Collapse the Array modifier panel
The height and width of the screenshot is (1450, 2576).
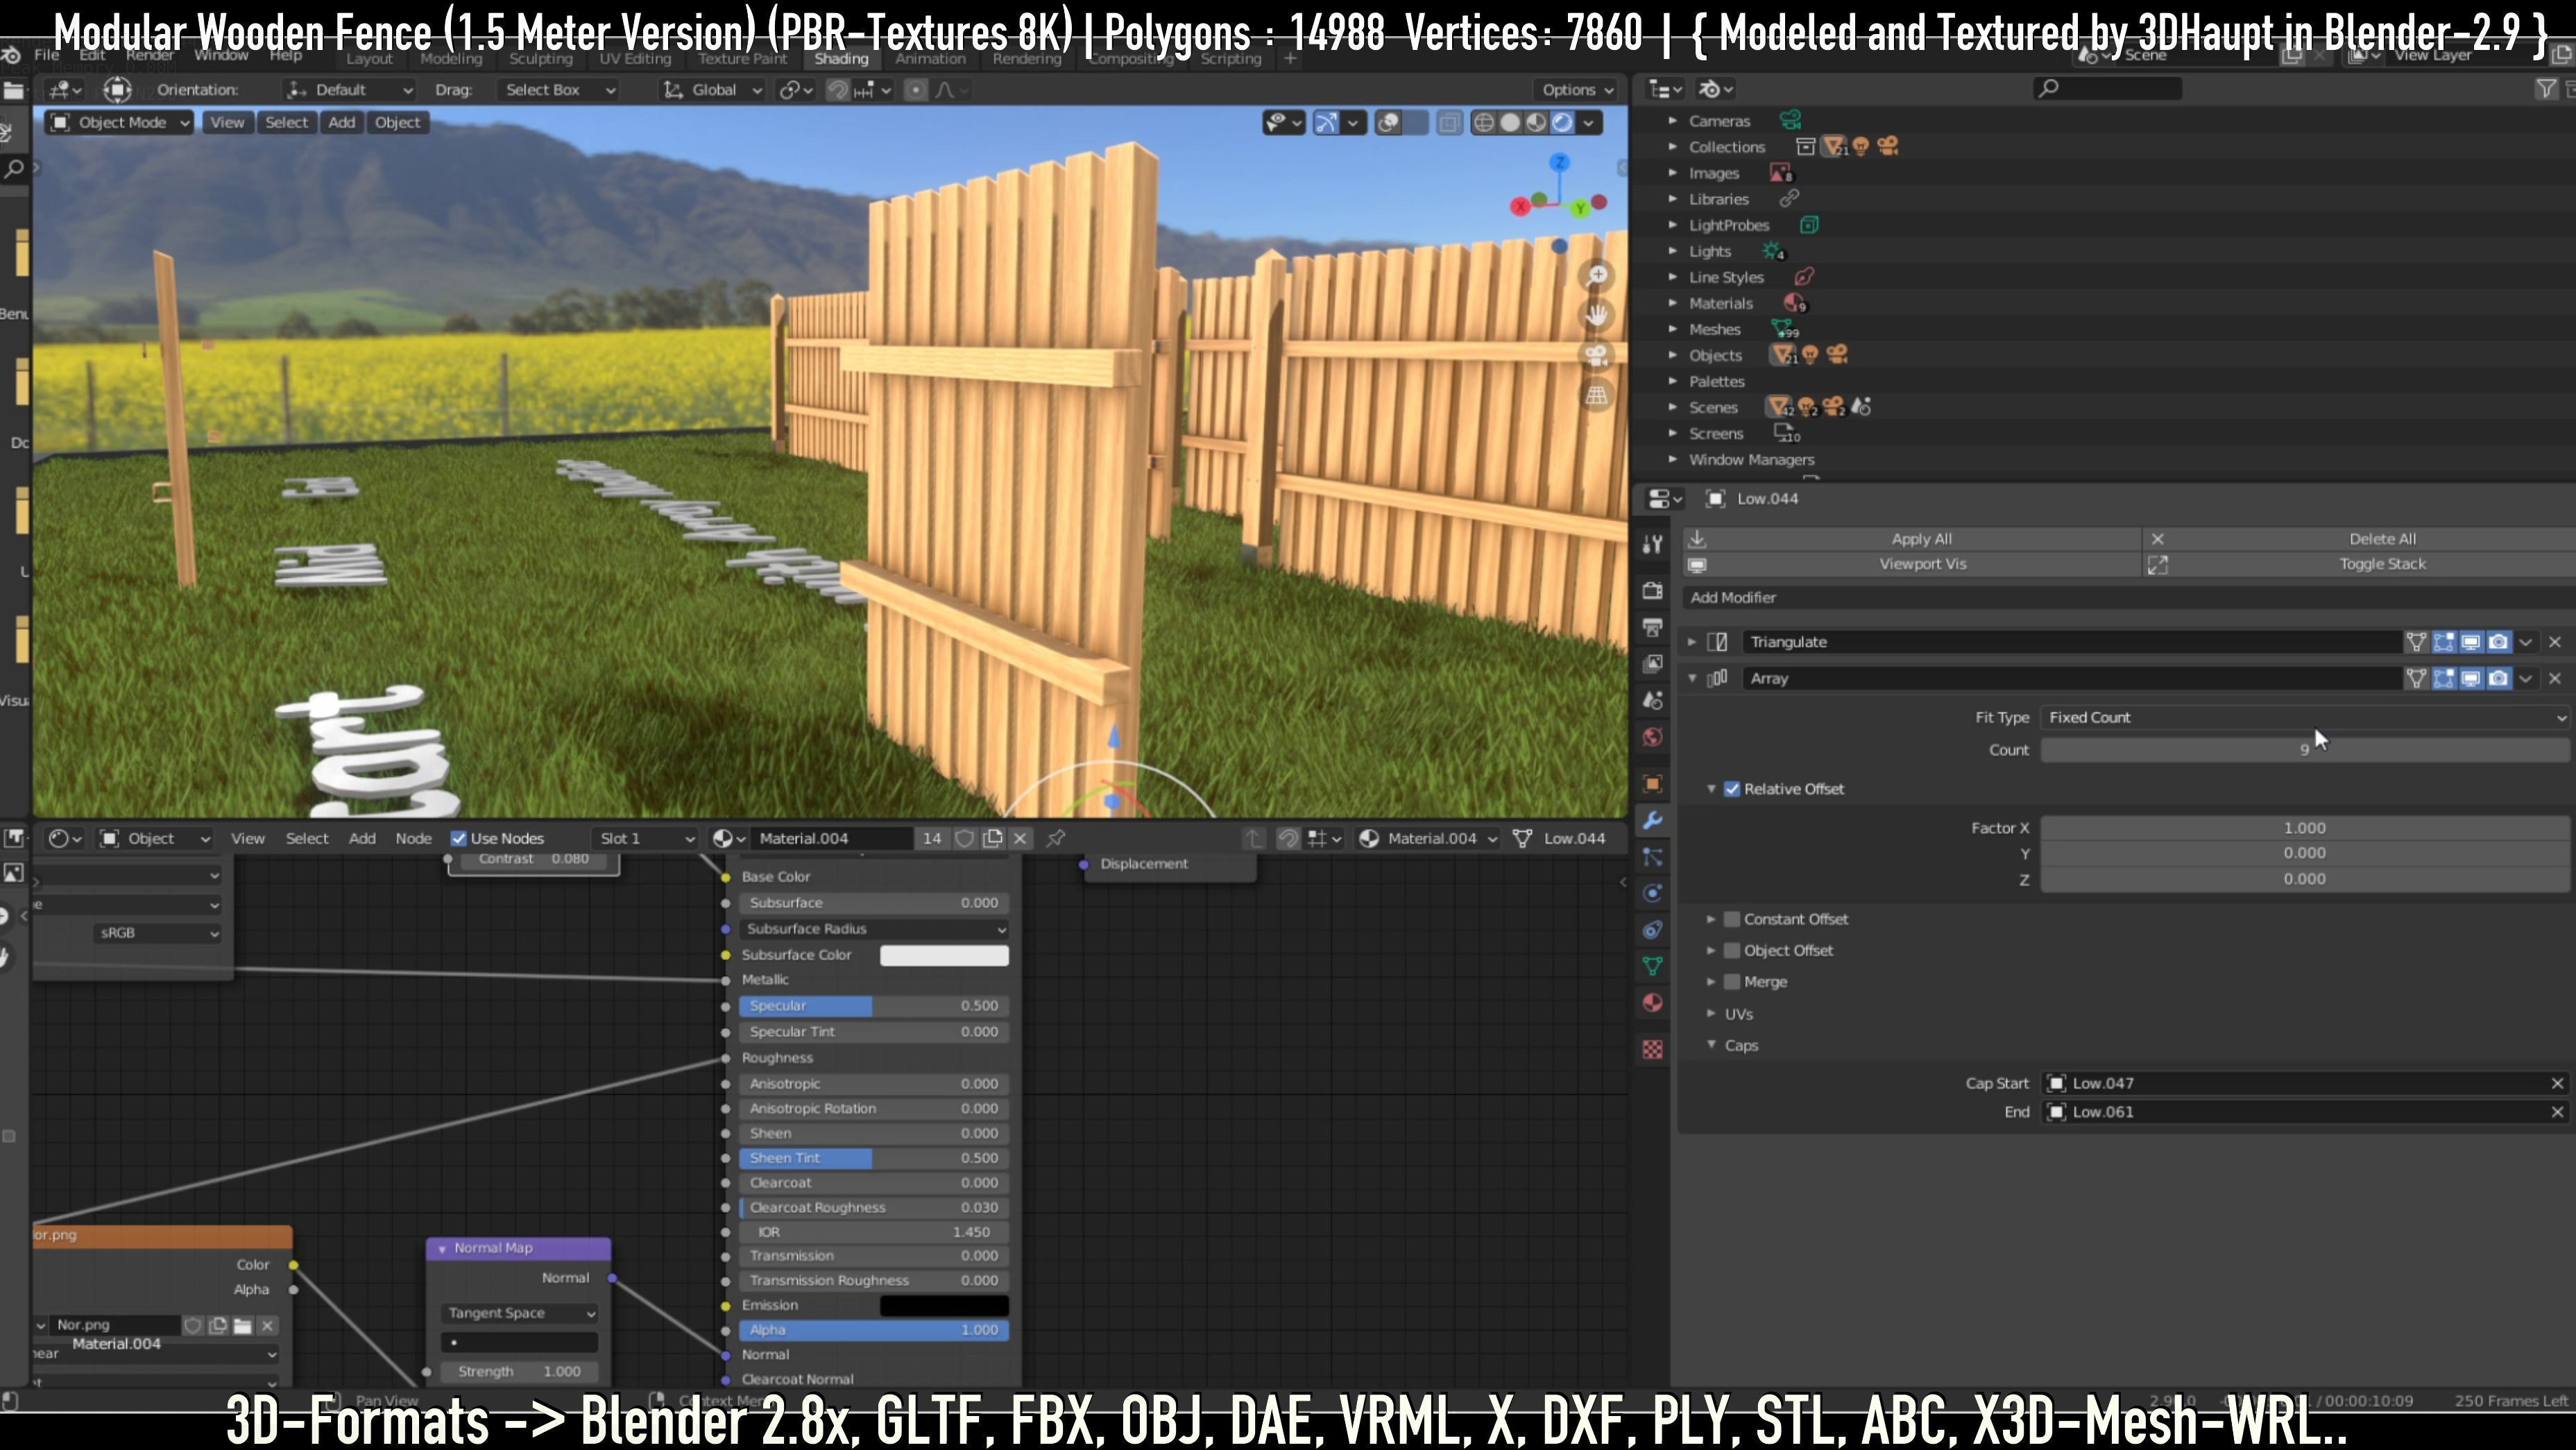point(1692,678)
